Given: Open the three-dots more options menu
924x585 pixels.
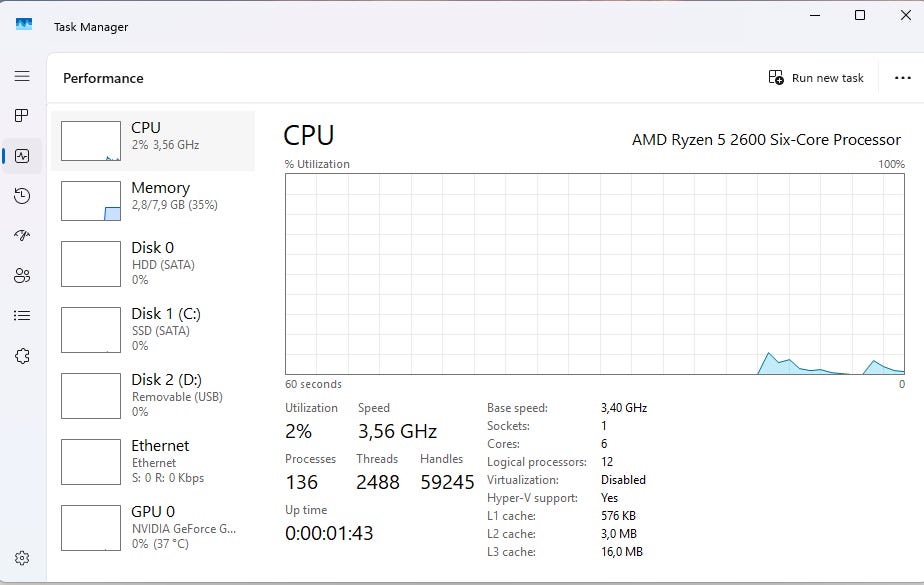Looking at the screenshot, I should (x=902, y=78).
